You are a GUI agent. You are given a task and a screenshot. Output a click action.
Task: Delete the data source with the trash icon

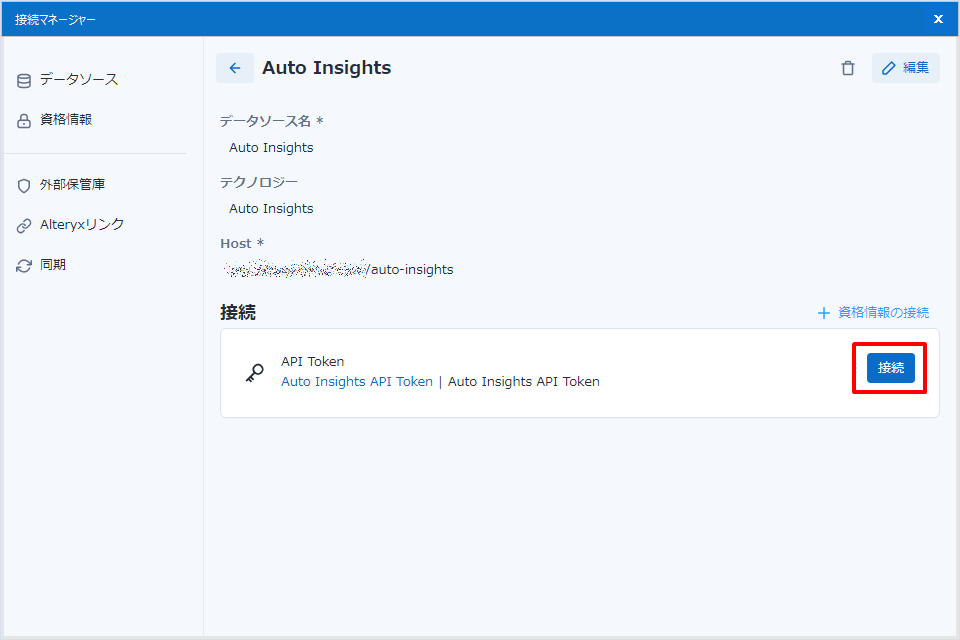coord(848,68)
